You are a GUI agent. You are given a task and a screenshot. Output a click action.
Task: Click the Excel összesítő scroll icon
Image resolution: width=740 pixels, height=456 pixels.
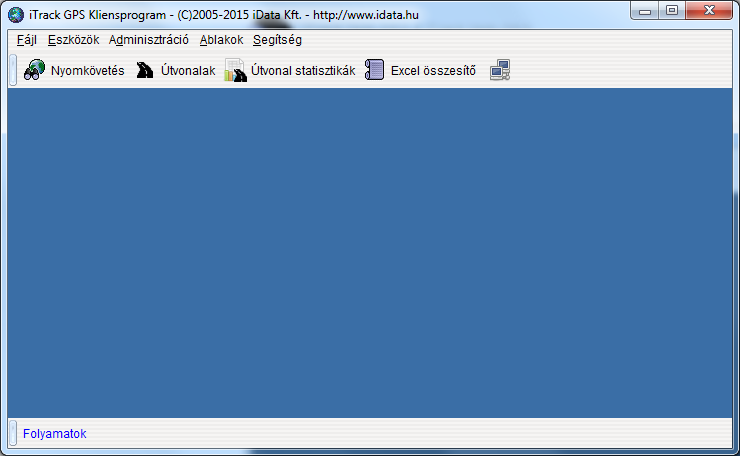[374, 70]
